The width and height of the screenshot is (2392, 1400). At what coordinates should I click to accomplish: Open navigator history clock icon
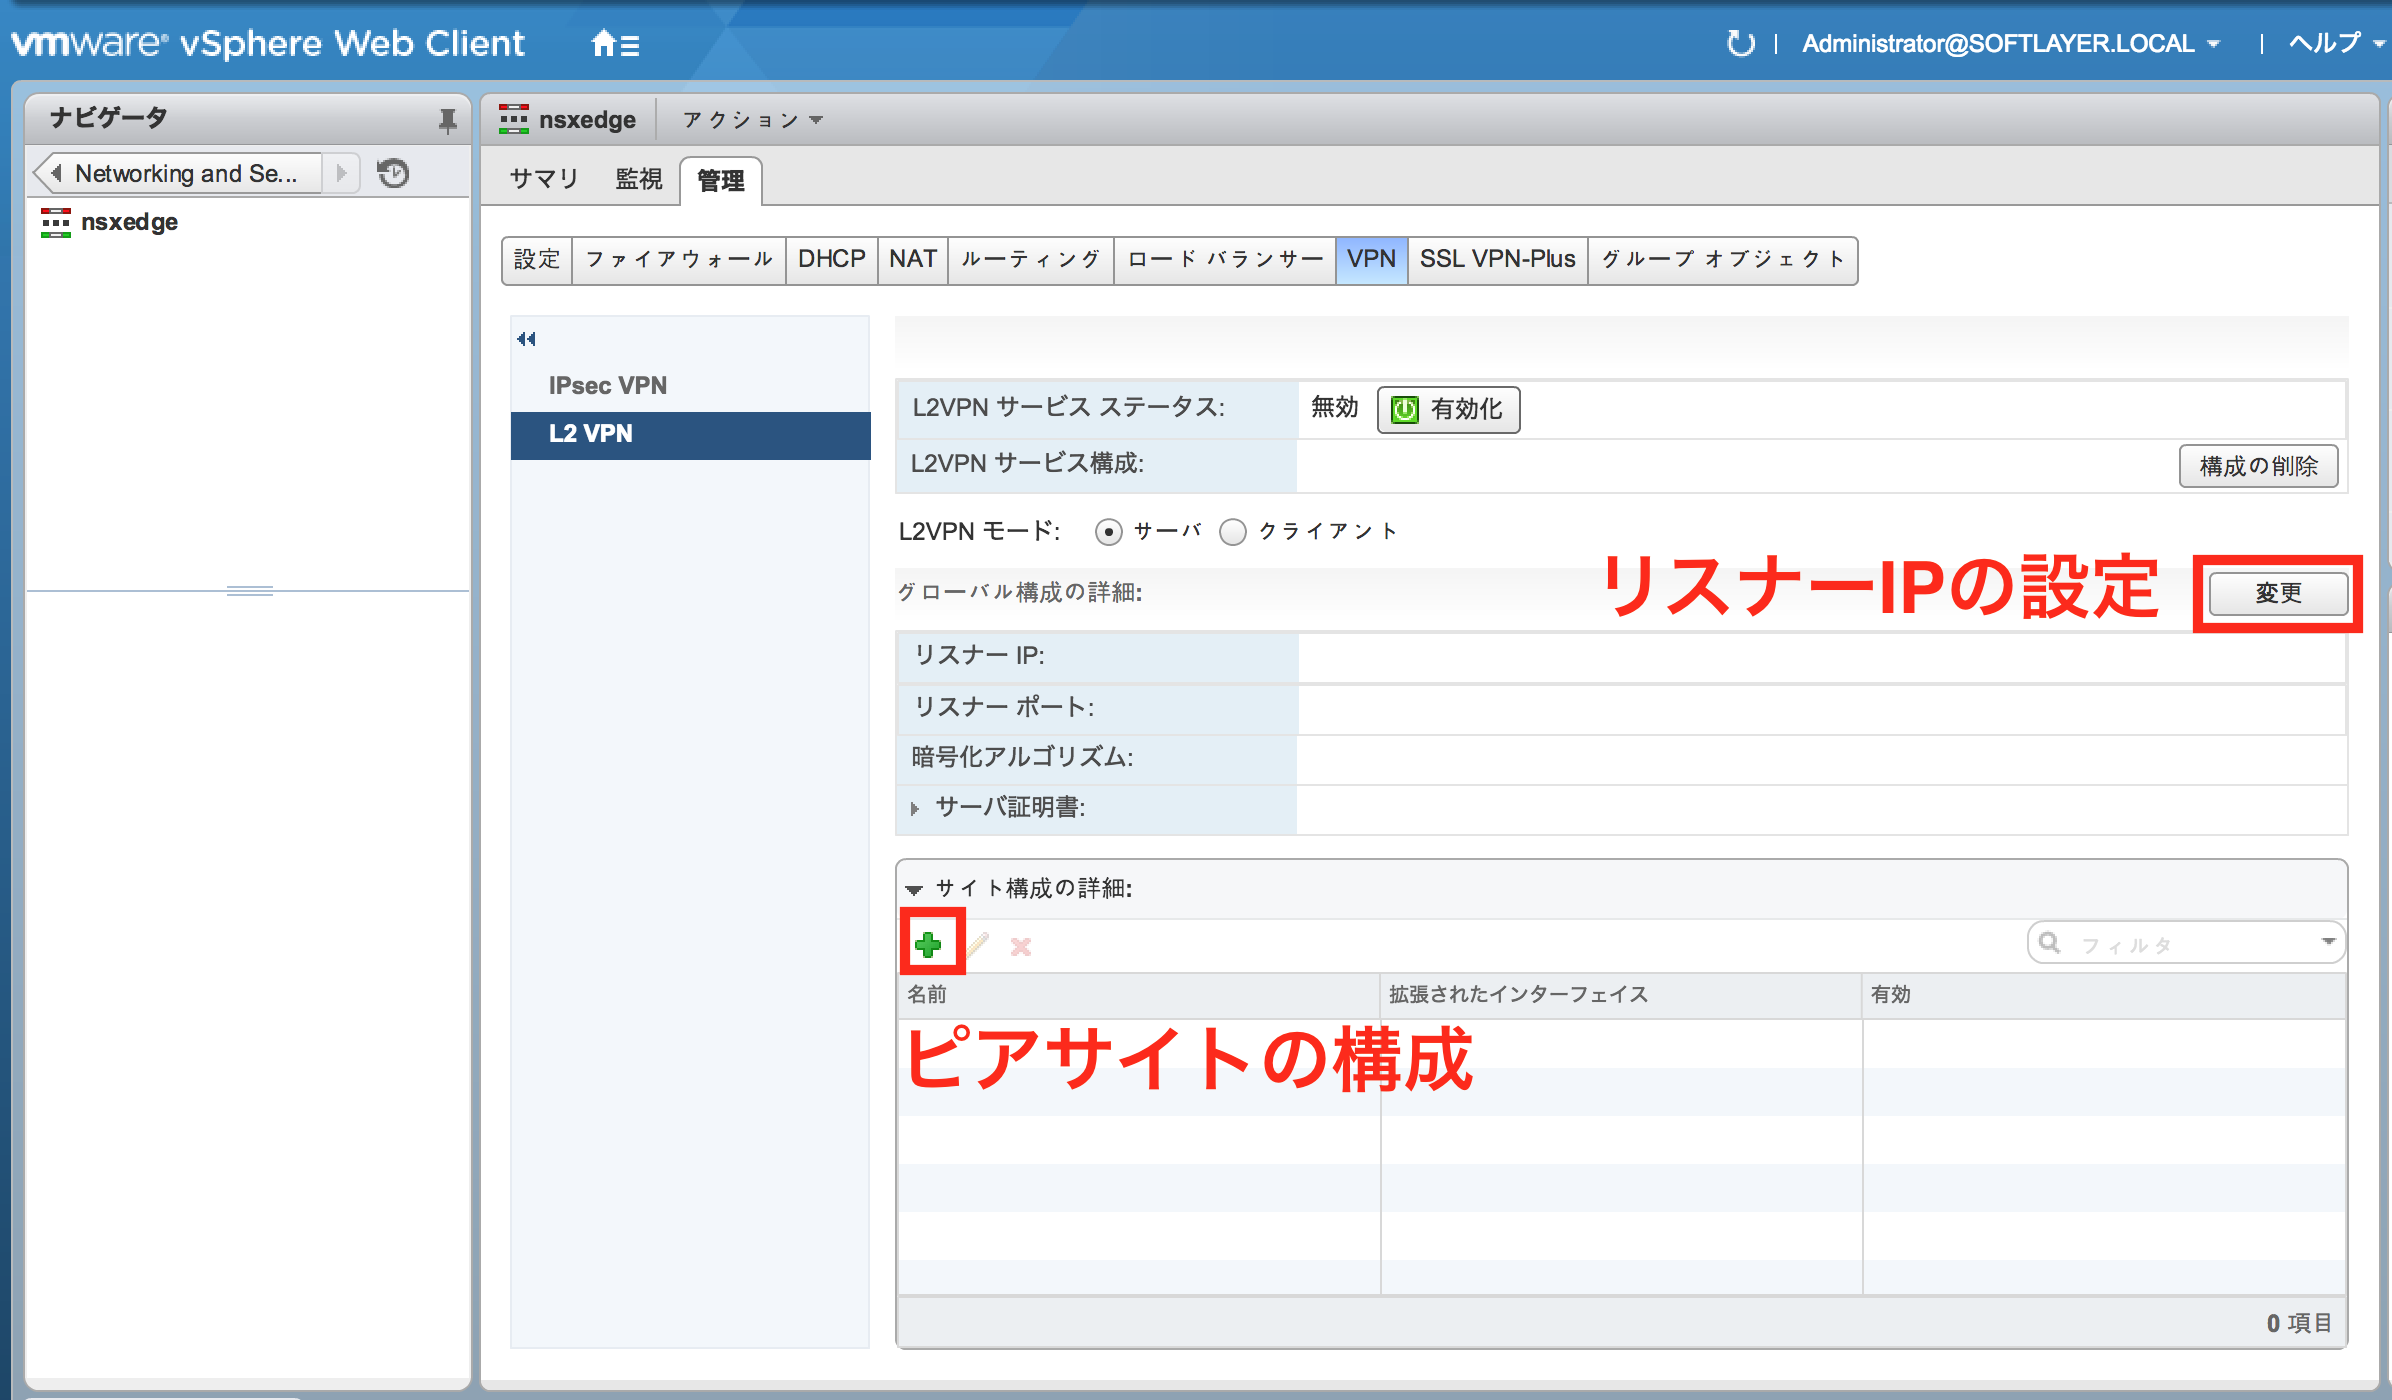click(393, 173)
